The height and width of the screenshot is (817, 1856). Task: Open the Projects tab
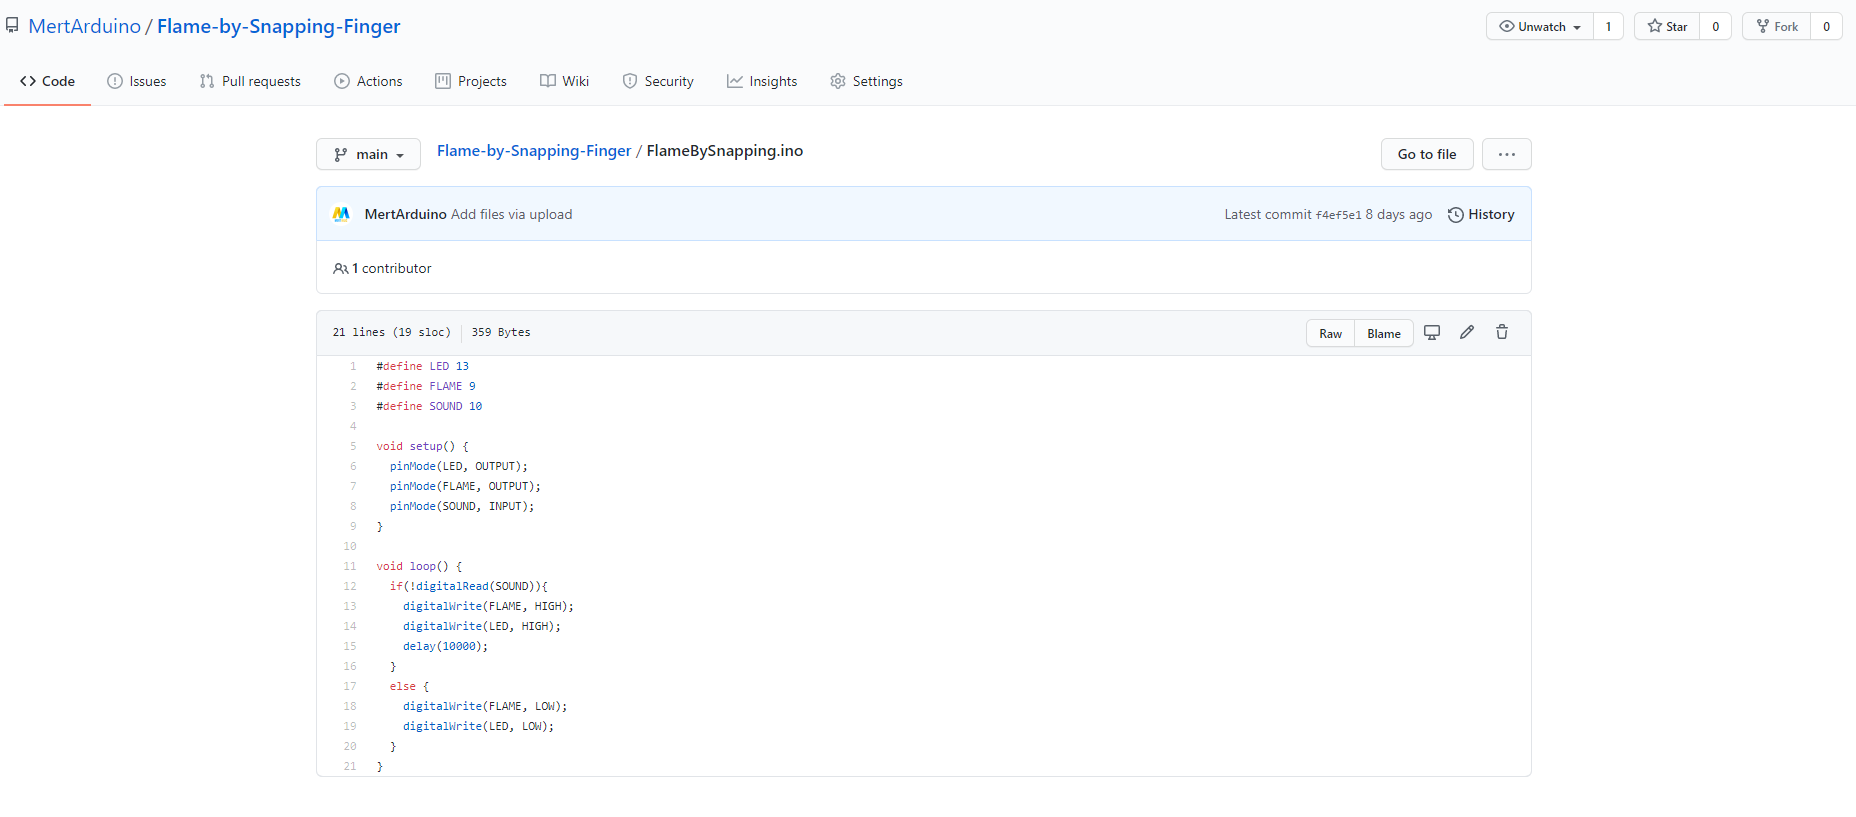471,81
